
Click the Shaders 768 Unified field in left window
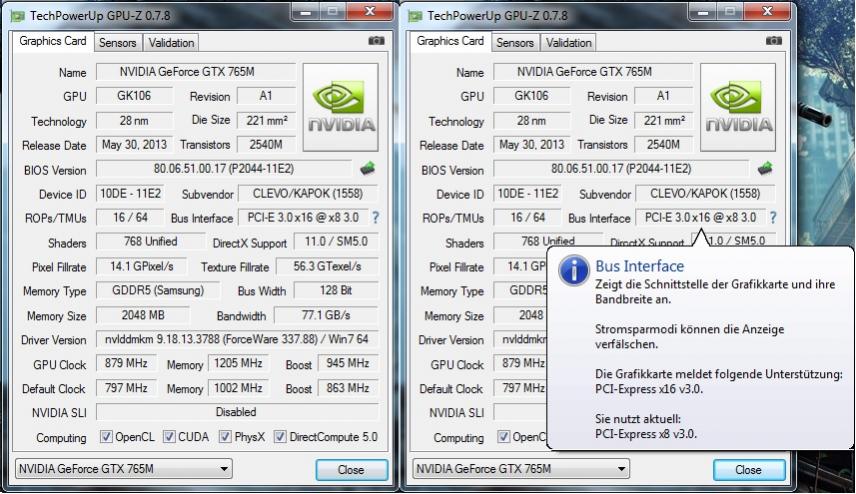pos(151,241)
